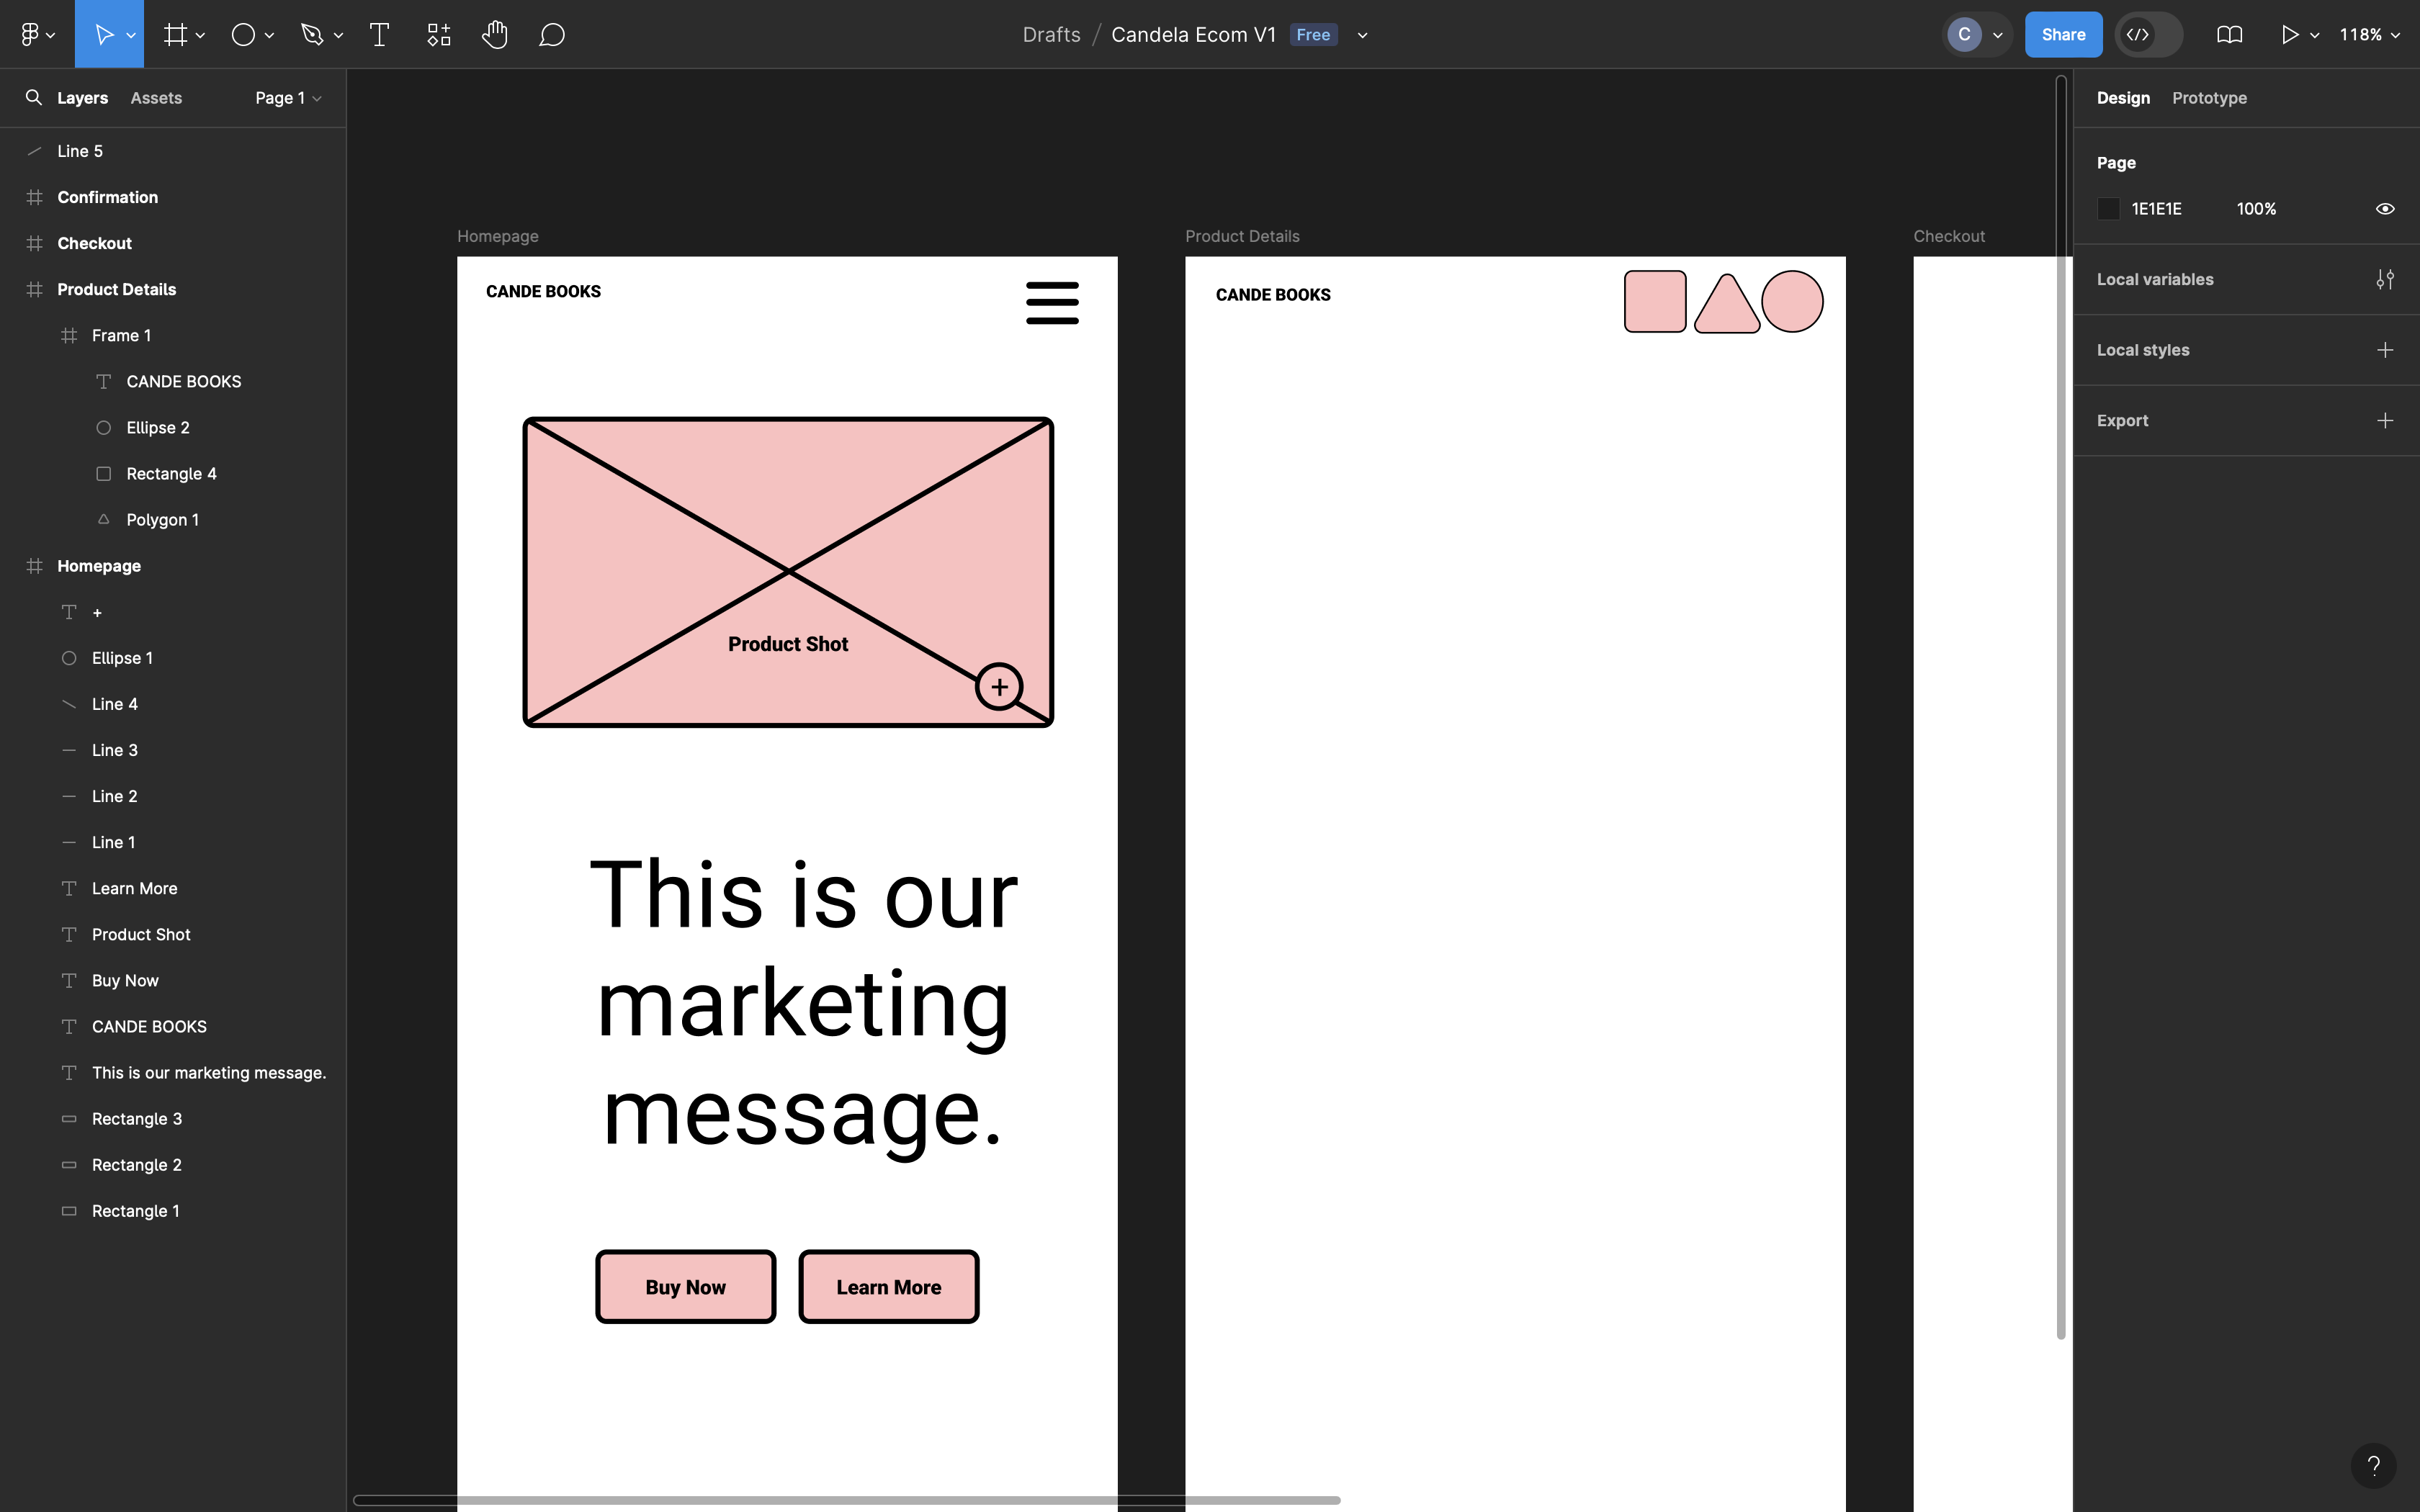Select the Confirmation frame layer

[x=173, y=197]
